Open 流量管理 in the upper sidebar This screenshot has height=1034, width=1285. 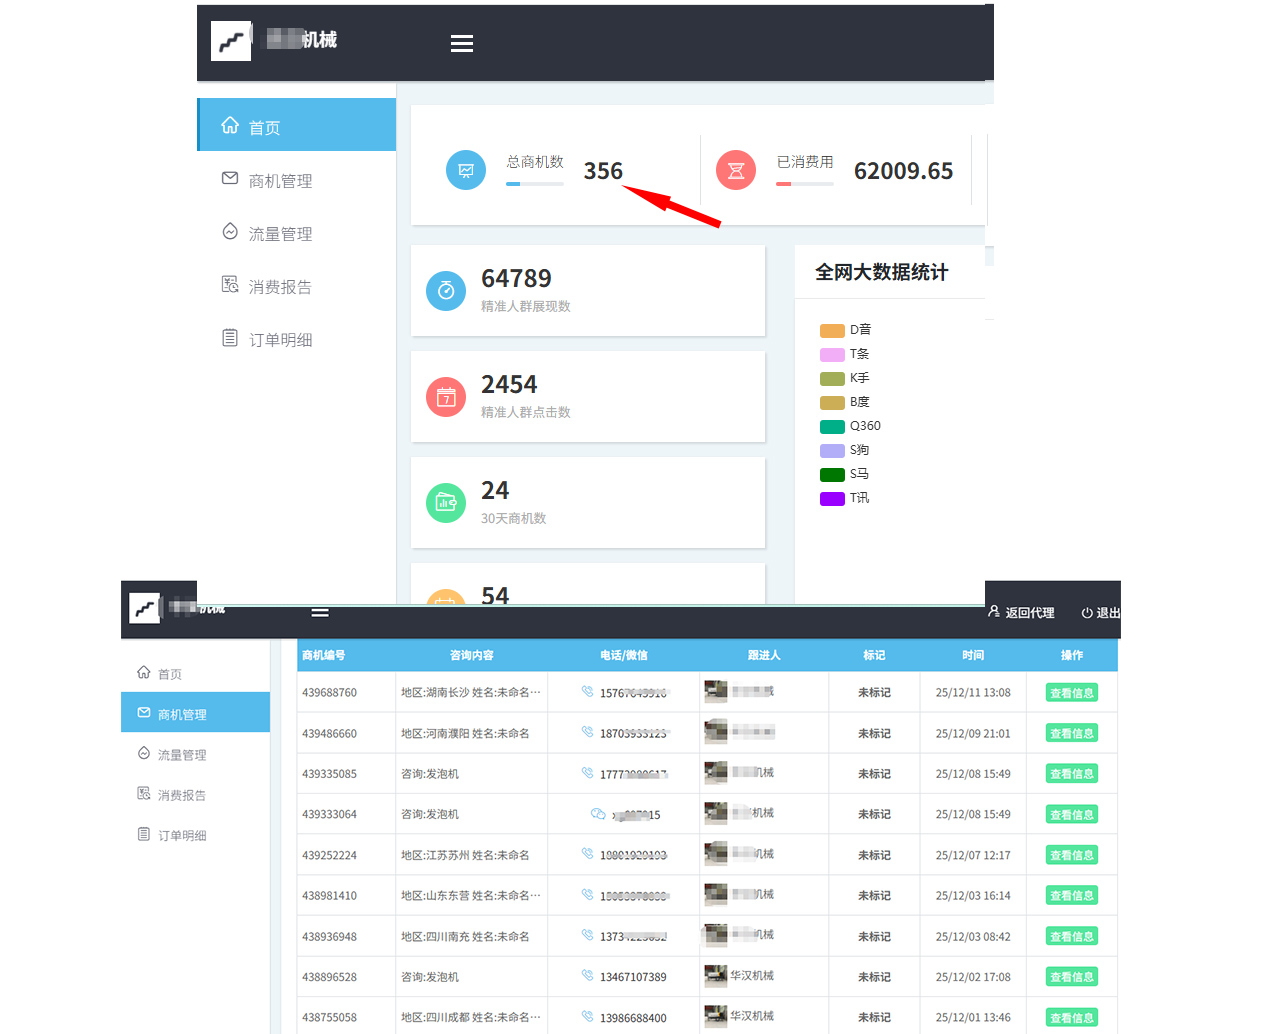(x=280, y=234)
